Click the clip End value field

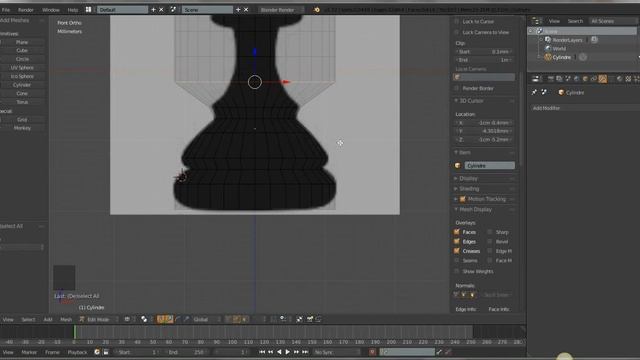click(484, 60)
